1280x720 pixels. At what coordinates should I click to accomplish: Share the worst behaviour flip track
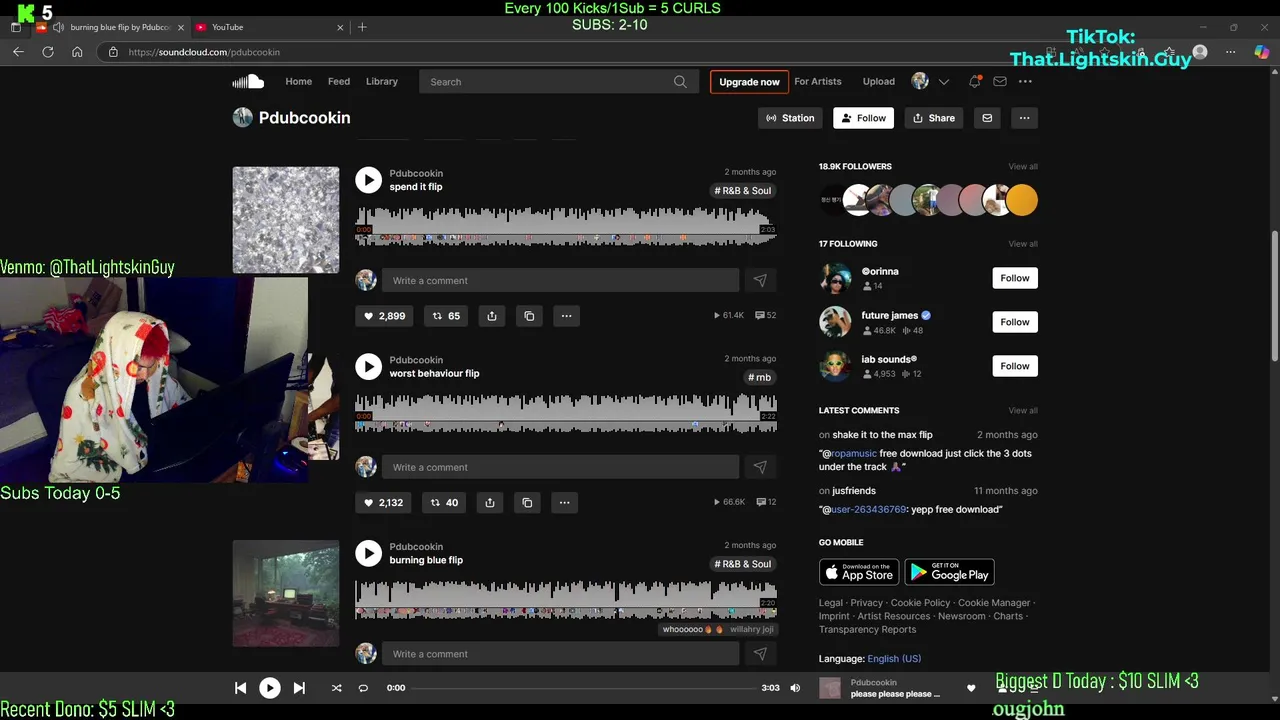point(490,503)
